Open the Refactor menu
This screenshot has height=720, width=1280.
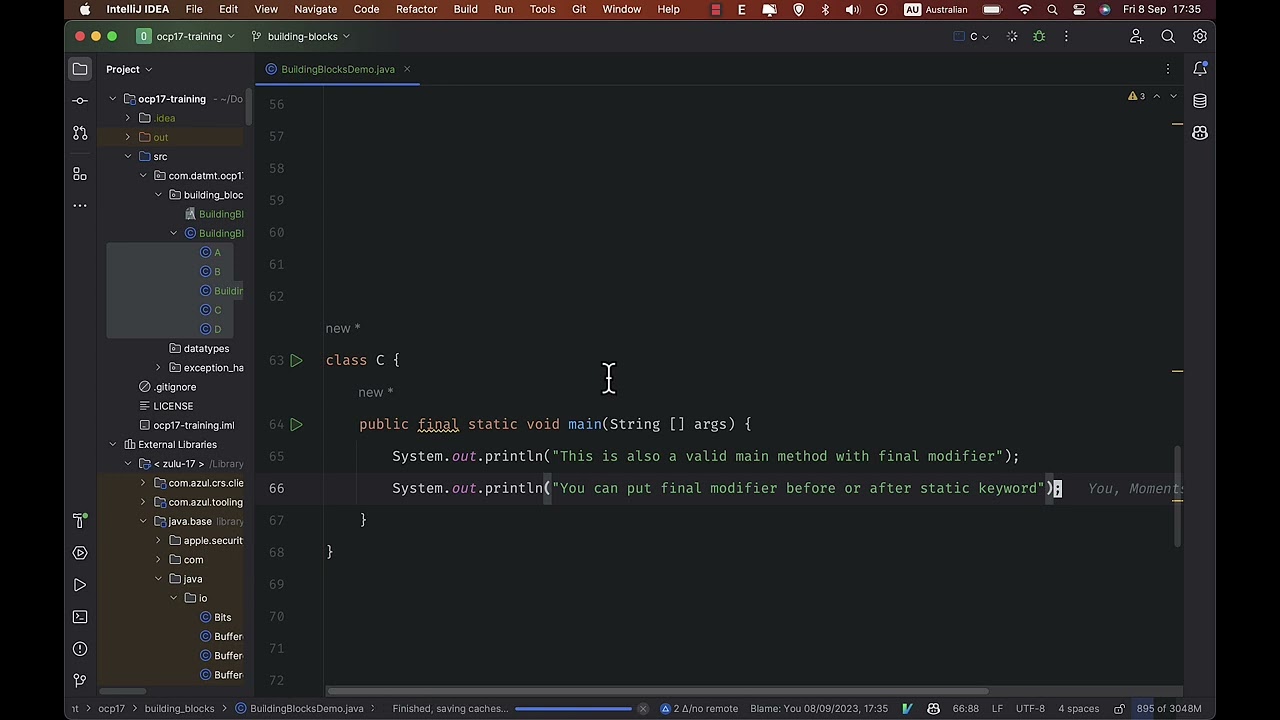(x=416, y=9)
